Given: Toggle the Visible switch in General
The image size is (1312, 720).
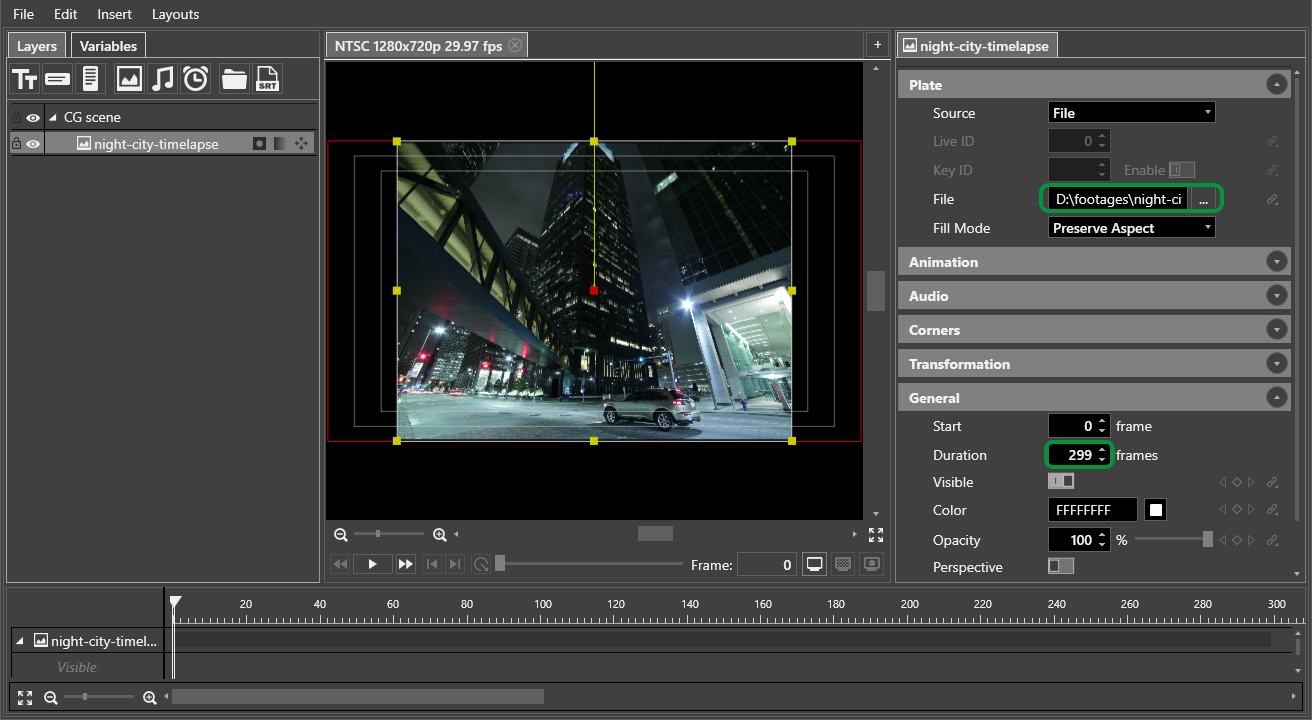Looking at the screenshot, I should [1061, 481].
